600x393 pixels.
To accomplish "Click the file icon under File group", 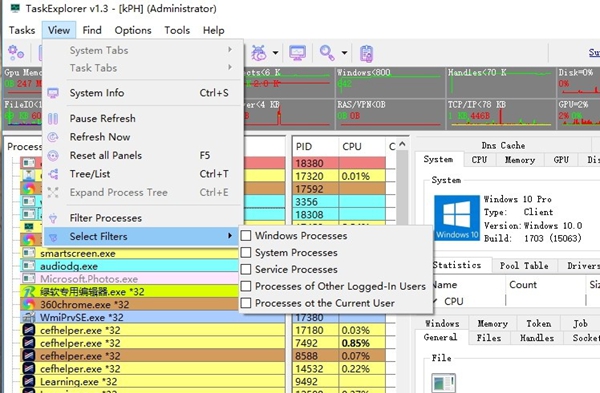I will [443, 383].
